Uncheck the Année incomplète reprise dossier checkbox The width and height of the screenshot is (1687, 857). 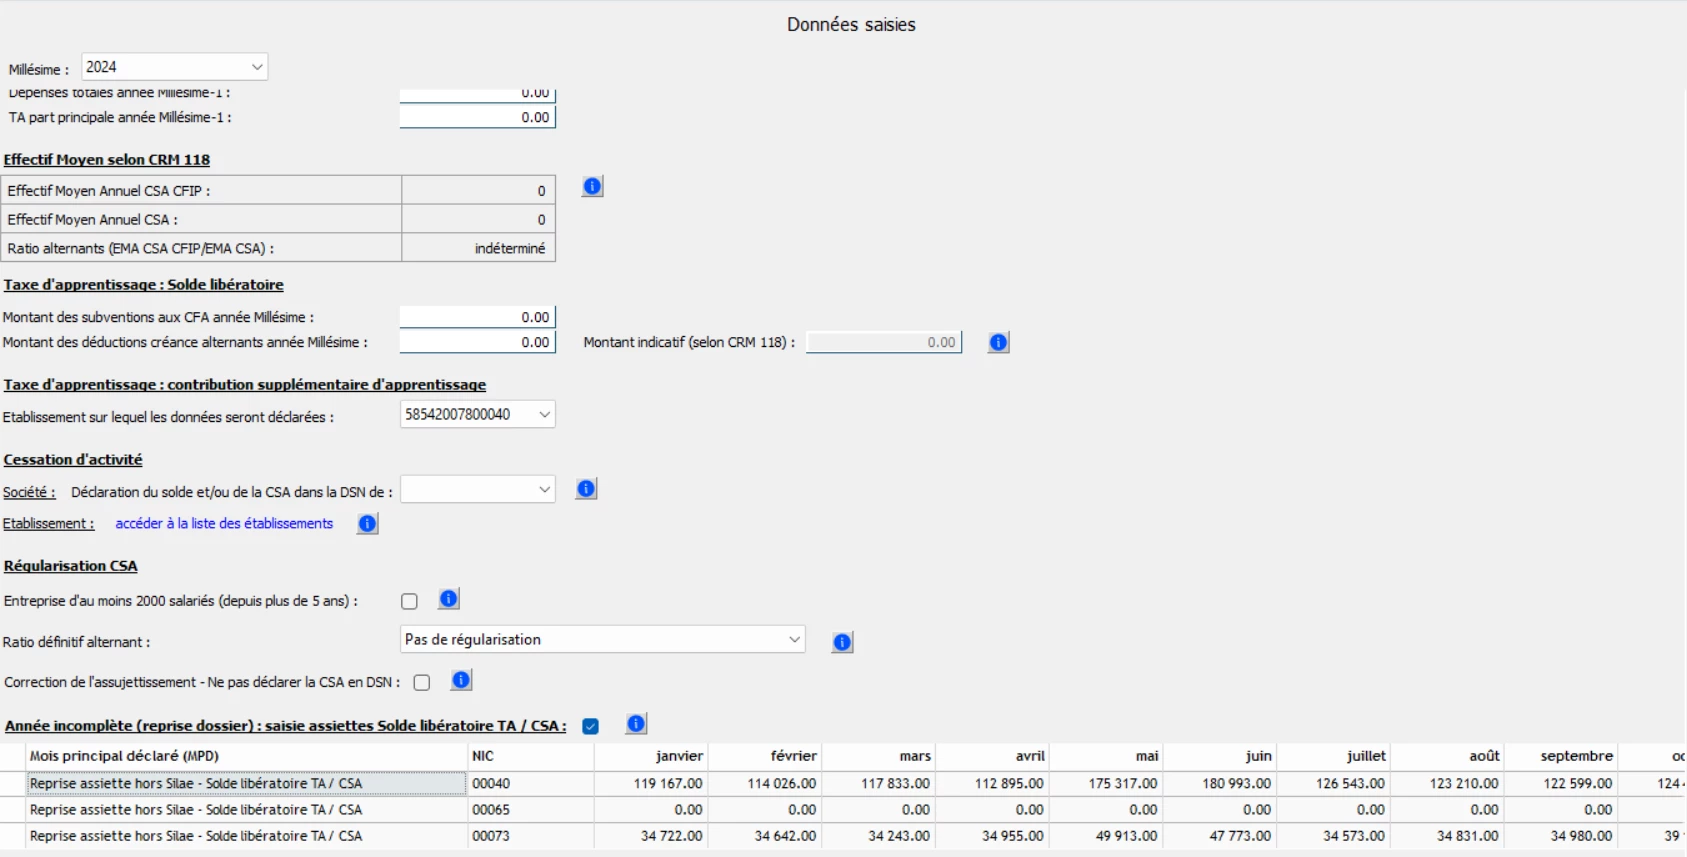click(591, 726)
